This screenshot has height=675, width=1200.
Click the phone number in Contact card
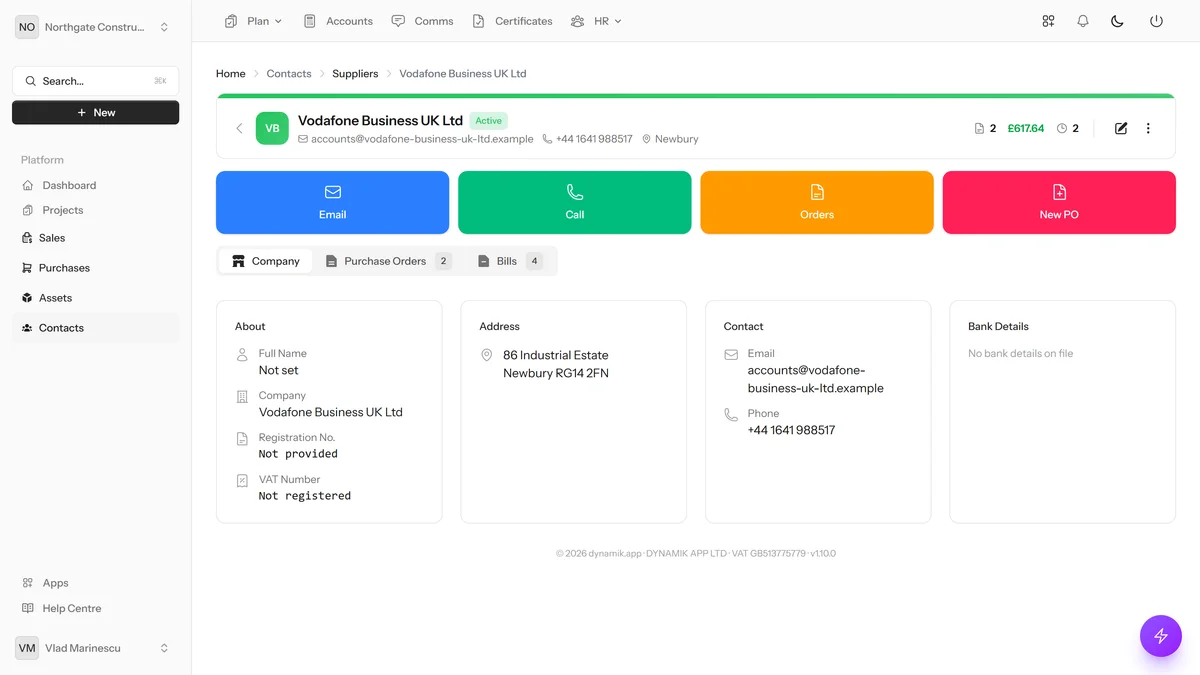point(791,431)
